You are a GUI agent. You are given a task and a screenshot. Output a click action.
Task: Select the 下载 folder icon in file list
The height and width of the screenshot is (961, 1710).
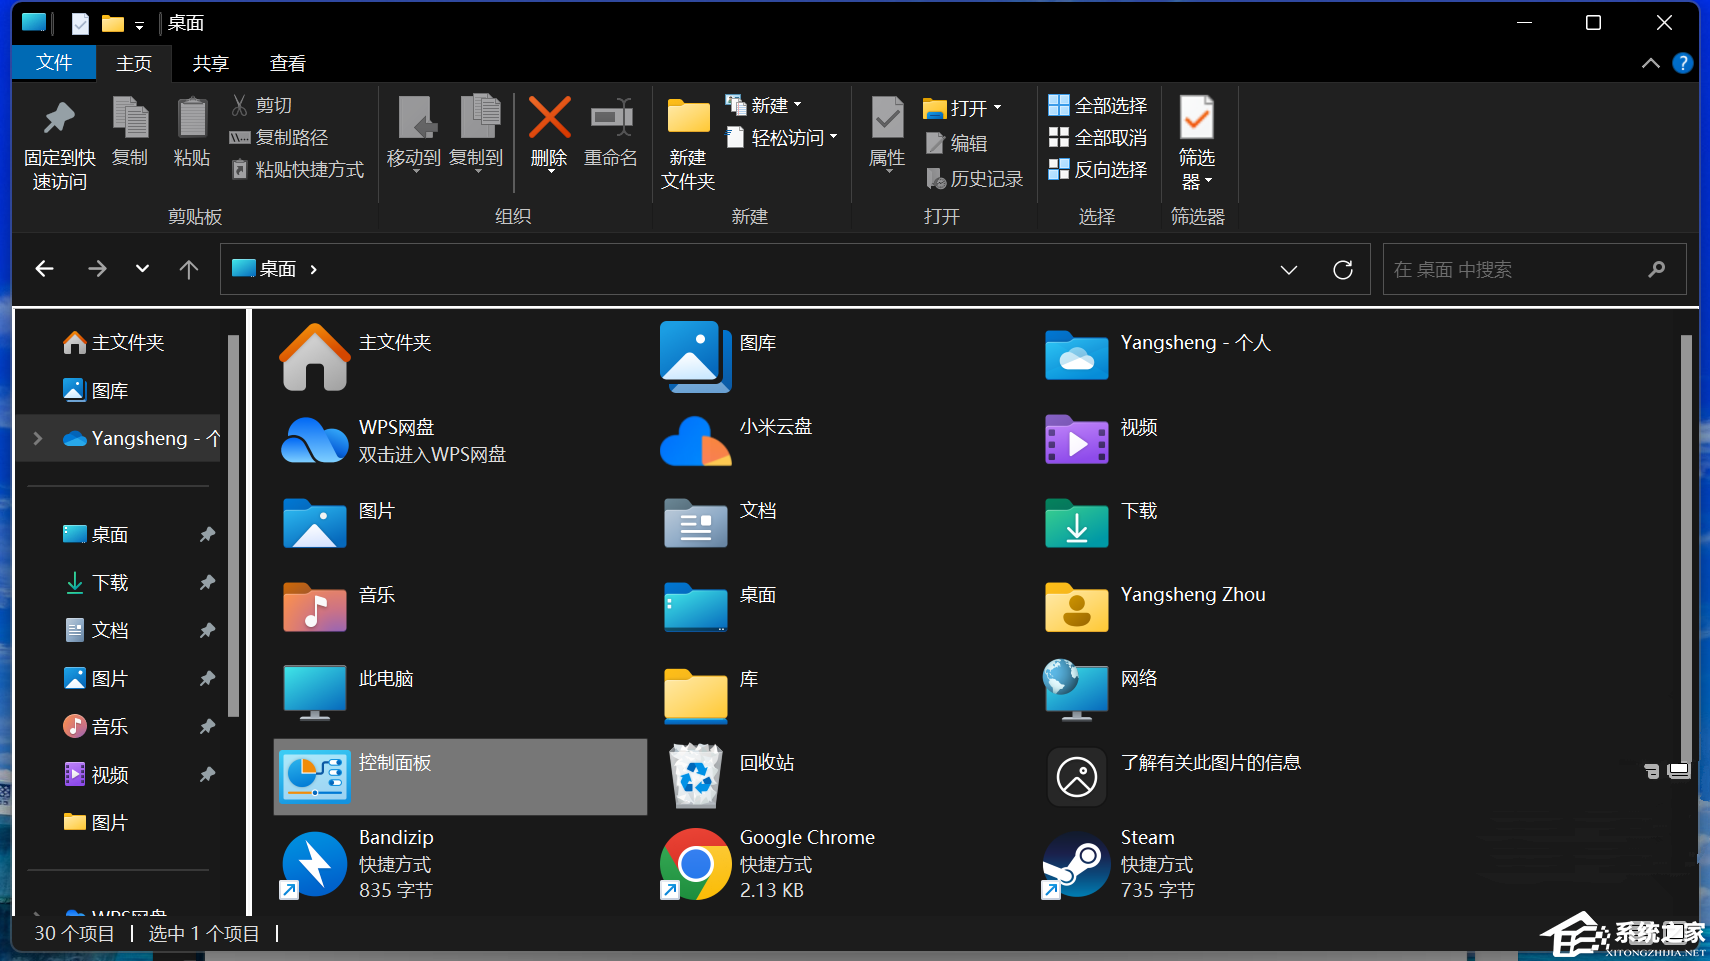[x=1076, y=523]
